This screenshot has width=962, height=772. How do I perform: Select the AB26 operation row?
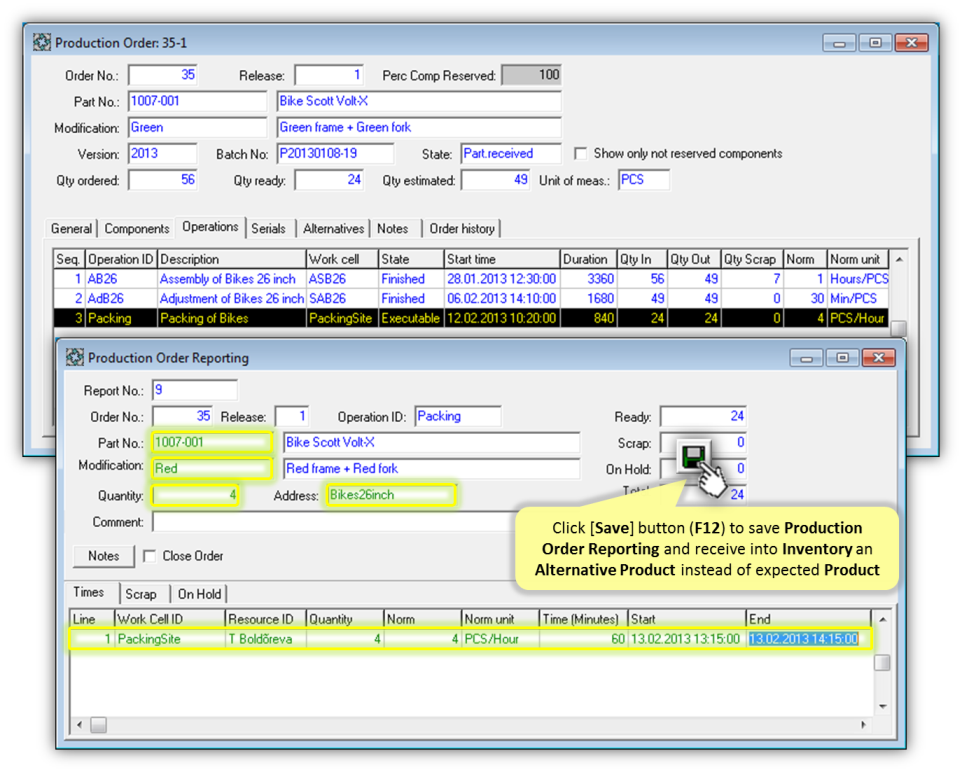tap(471, 279)
